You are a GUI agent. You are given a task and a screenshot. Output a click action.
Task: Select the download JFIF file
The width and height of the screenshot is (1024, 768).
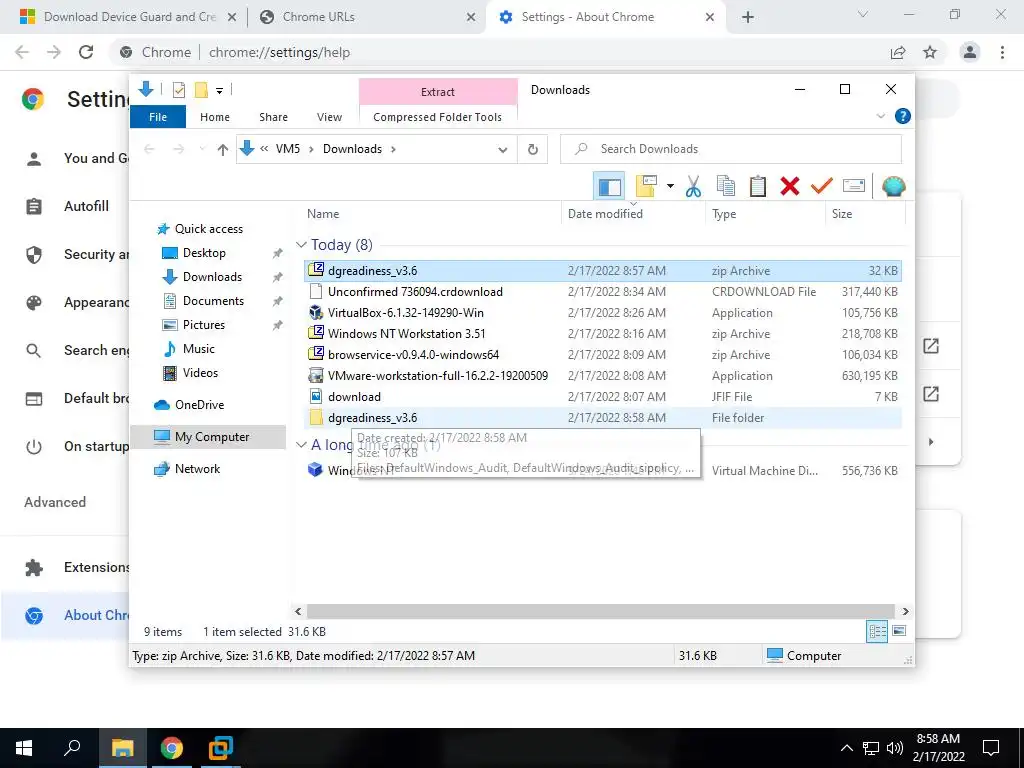(x=603, y=396)
